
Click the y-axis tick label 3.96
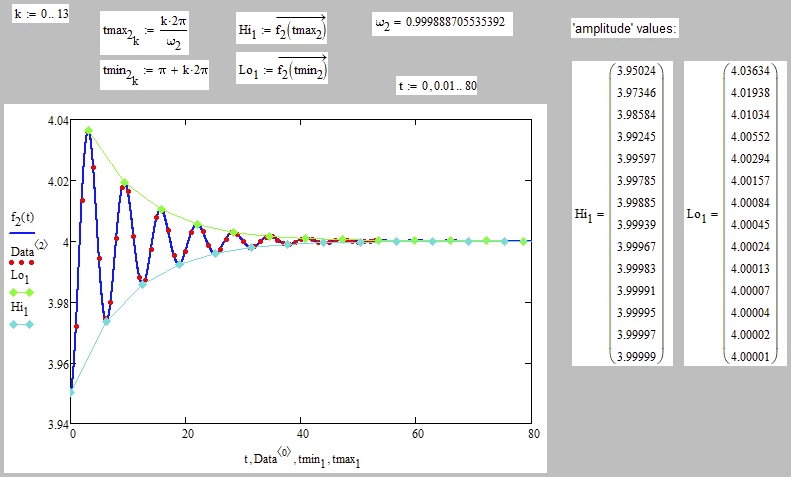pyautogui.click(x=58, y=365)
